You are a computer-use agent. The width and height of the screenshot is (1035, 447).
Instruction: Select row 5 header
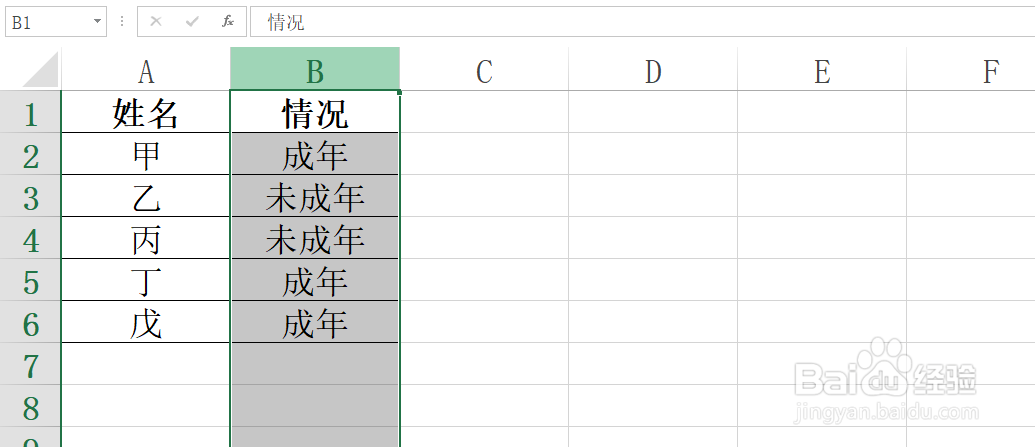coord(30,281)
